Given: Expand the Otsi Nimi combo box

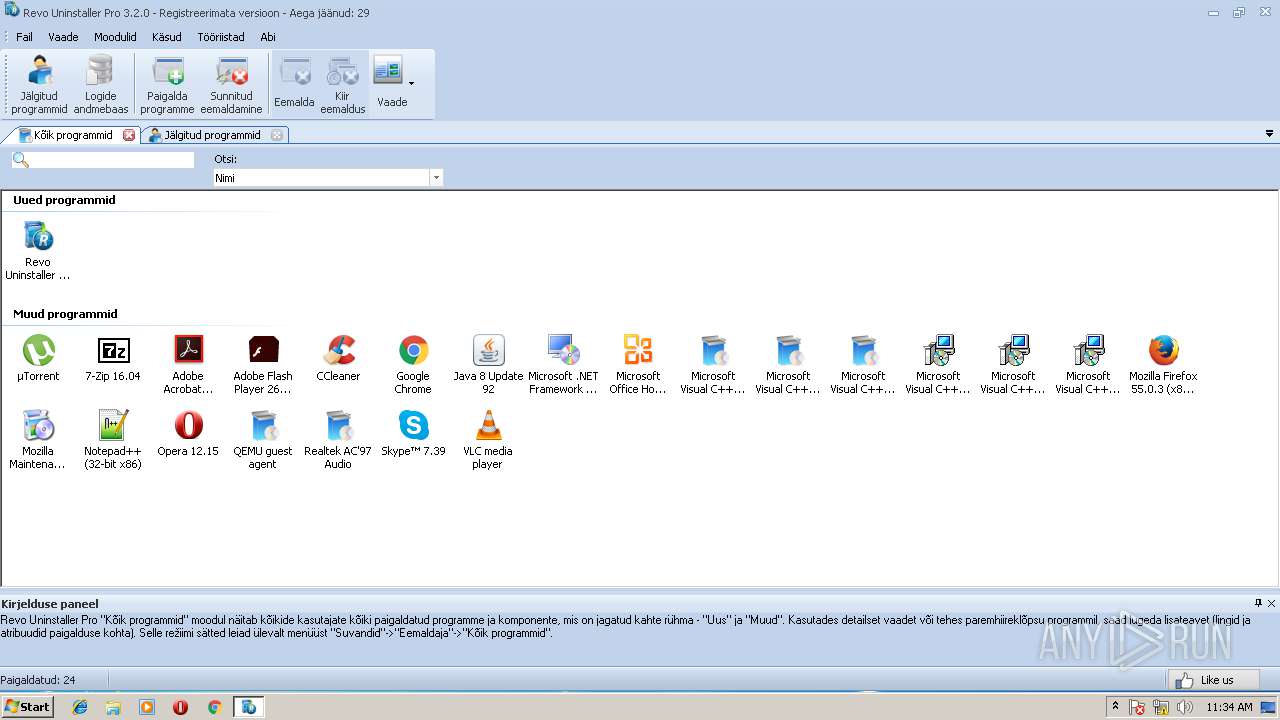Looking at the screenshot, I should click(435, 178).
